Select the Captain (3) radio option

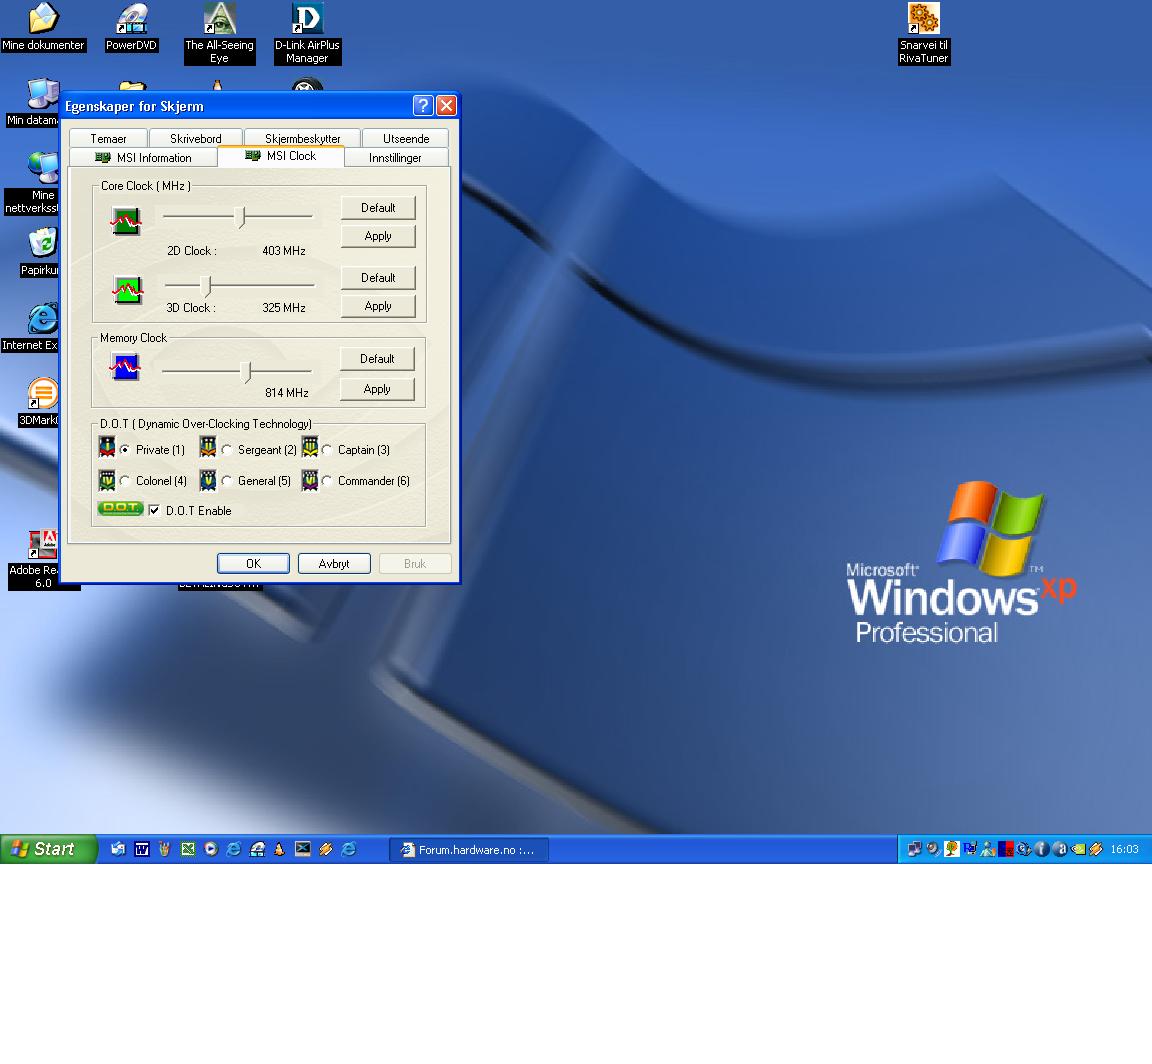327,450
